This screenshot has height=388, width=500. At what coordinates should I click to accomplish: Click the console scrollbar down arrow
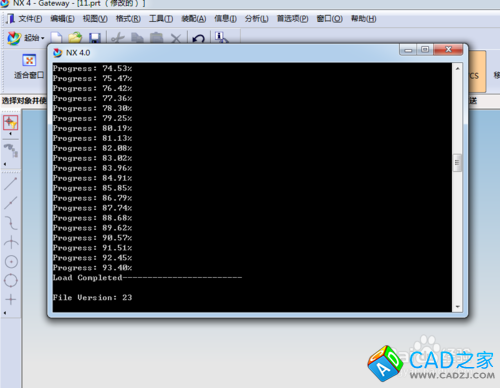coord(457,307)
